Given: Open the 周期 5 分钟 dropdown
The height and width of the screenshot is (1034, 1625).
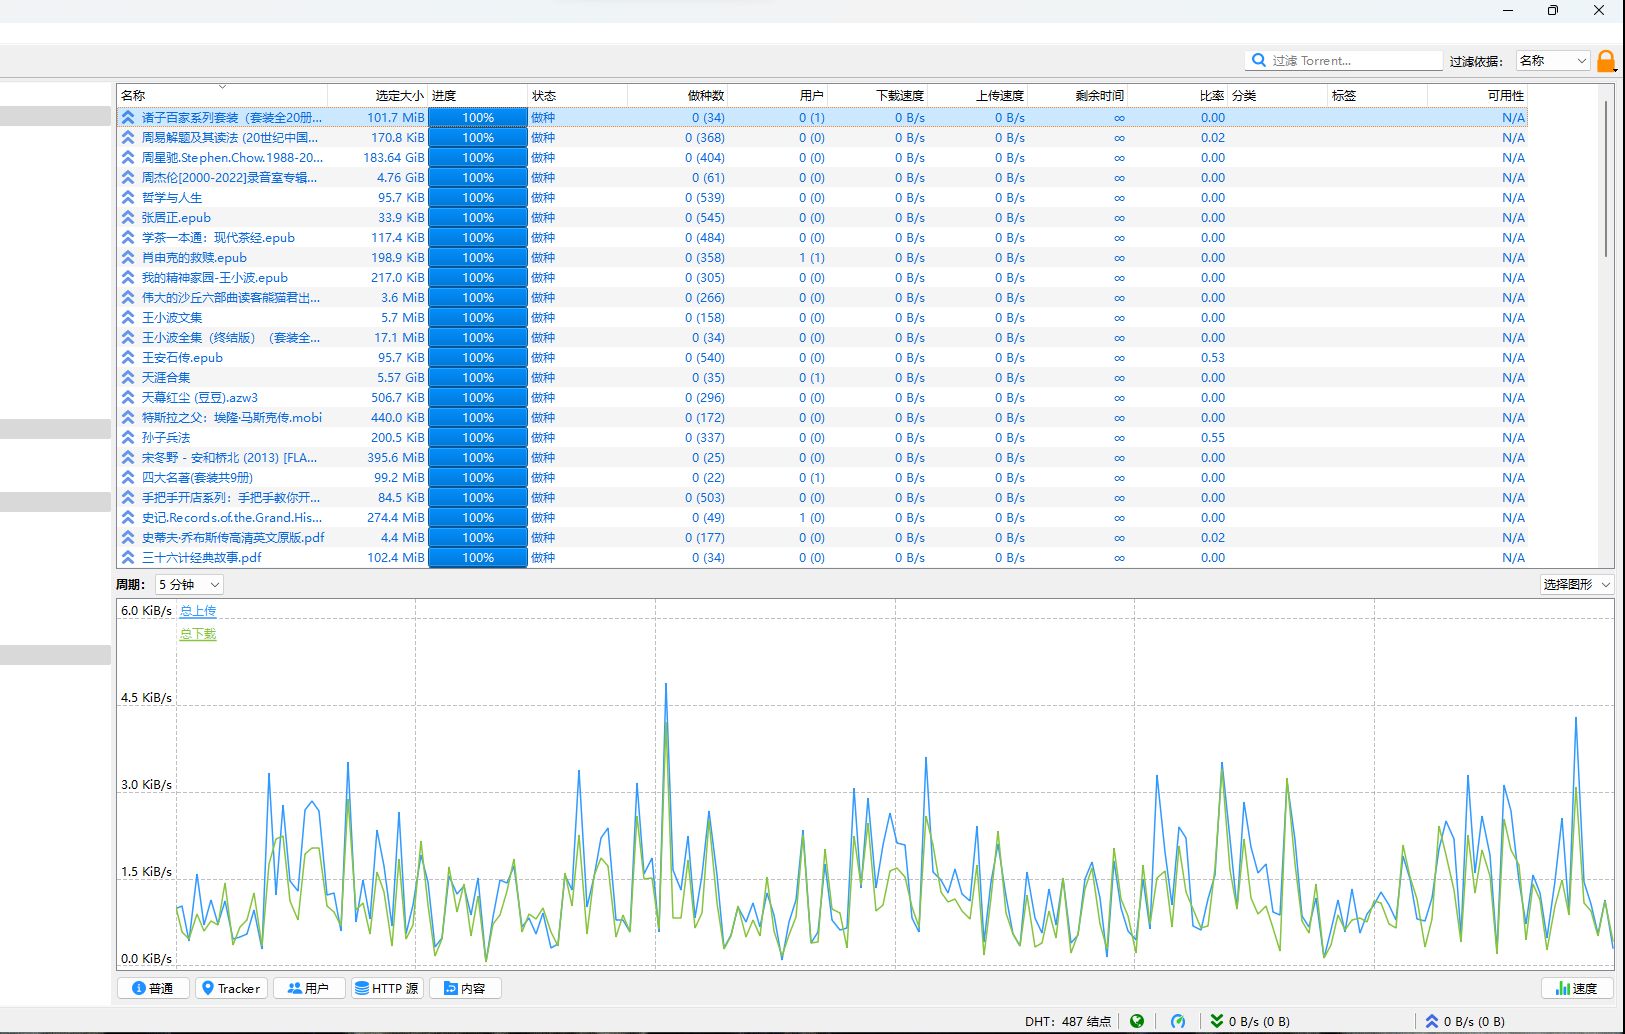Looking at the screenshot, I should point(189,584).
